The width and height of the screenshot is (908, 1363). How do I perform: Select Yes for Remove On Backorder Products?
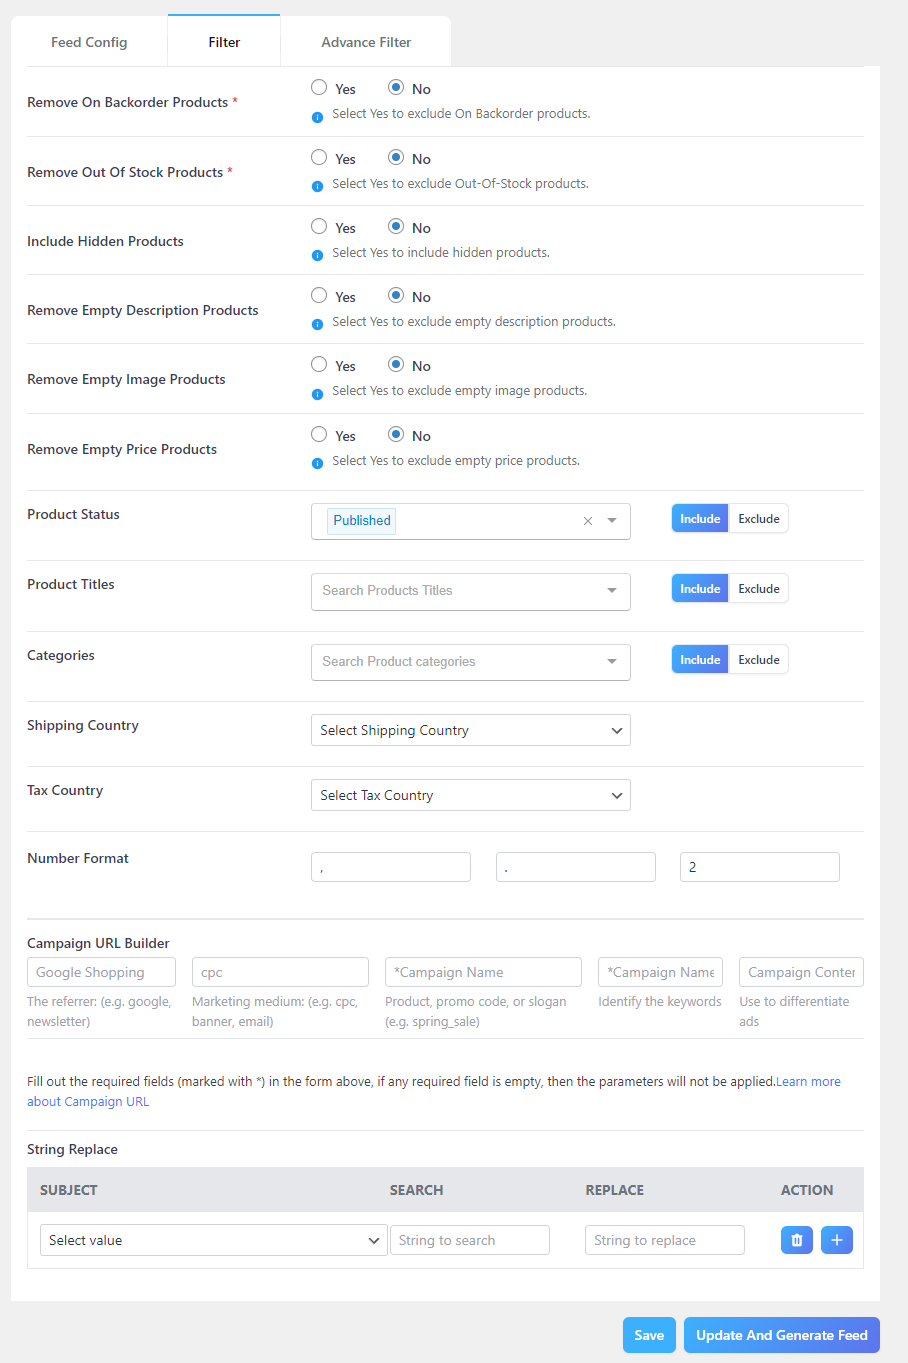tap(319, 88)
